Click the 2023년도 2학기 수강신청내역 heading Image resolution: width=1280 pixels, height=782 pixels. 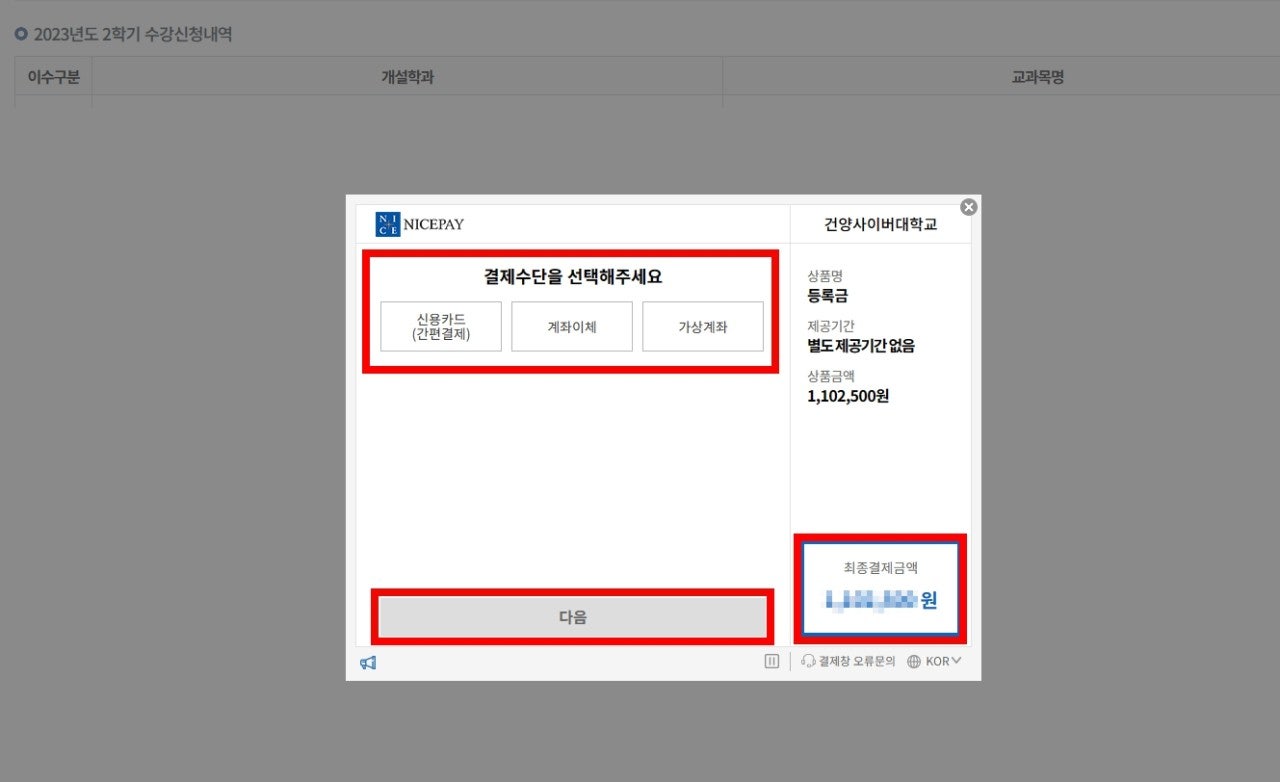coord(132,34)
